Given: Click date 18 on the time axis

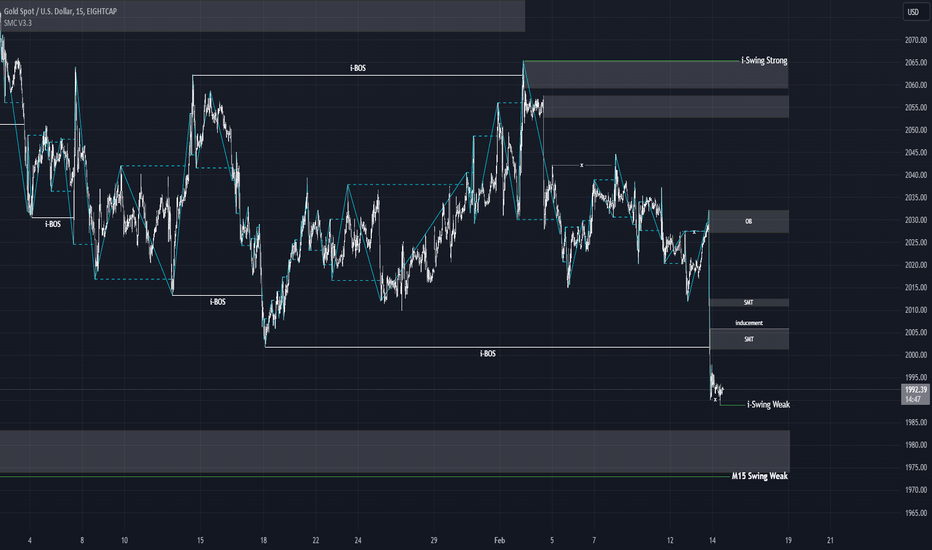Looking at the screenshot, I should [263, 540].
